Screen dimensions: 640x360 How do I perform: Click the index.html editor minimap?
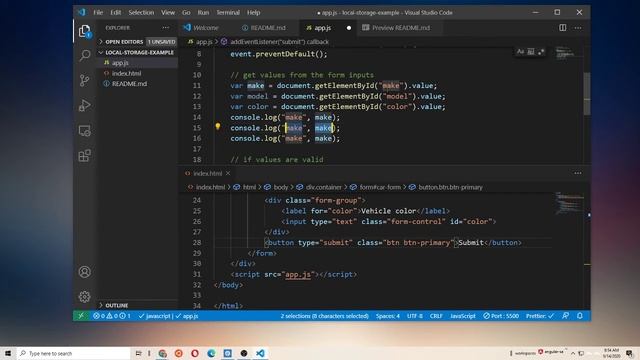click(x=569, y=202)
